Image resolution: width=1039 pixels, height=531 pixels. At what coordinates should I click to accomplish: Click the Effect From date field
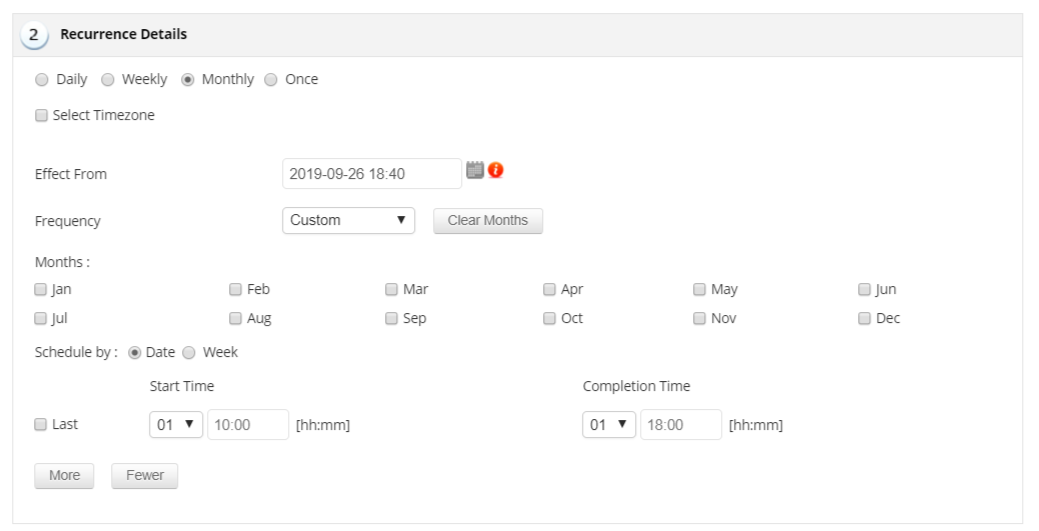point(371,174)
